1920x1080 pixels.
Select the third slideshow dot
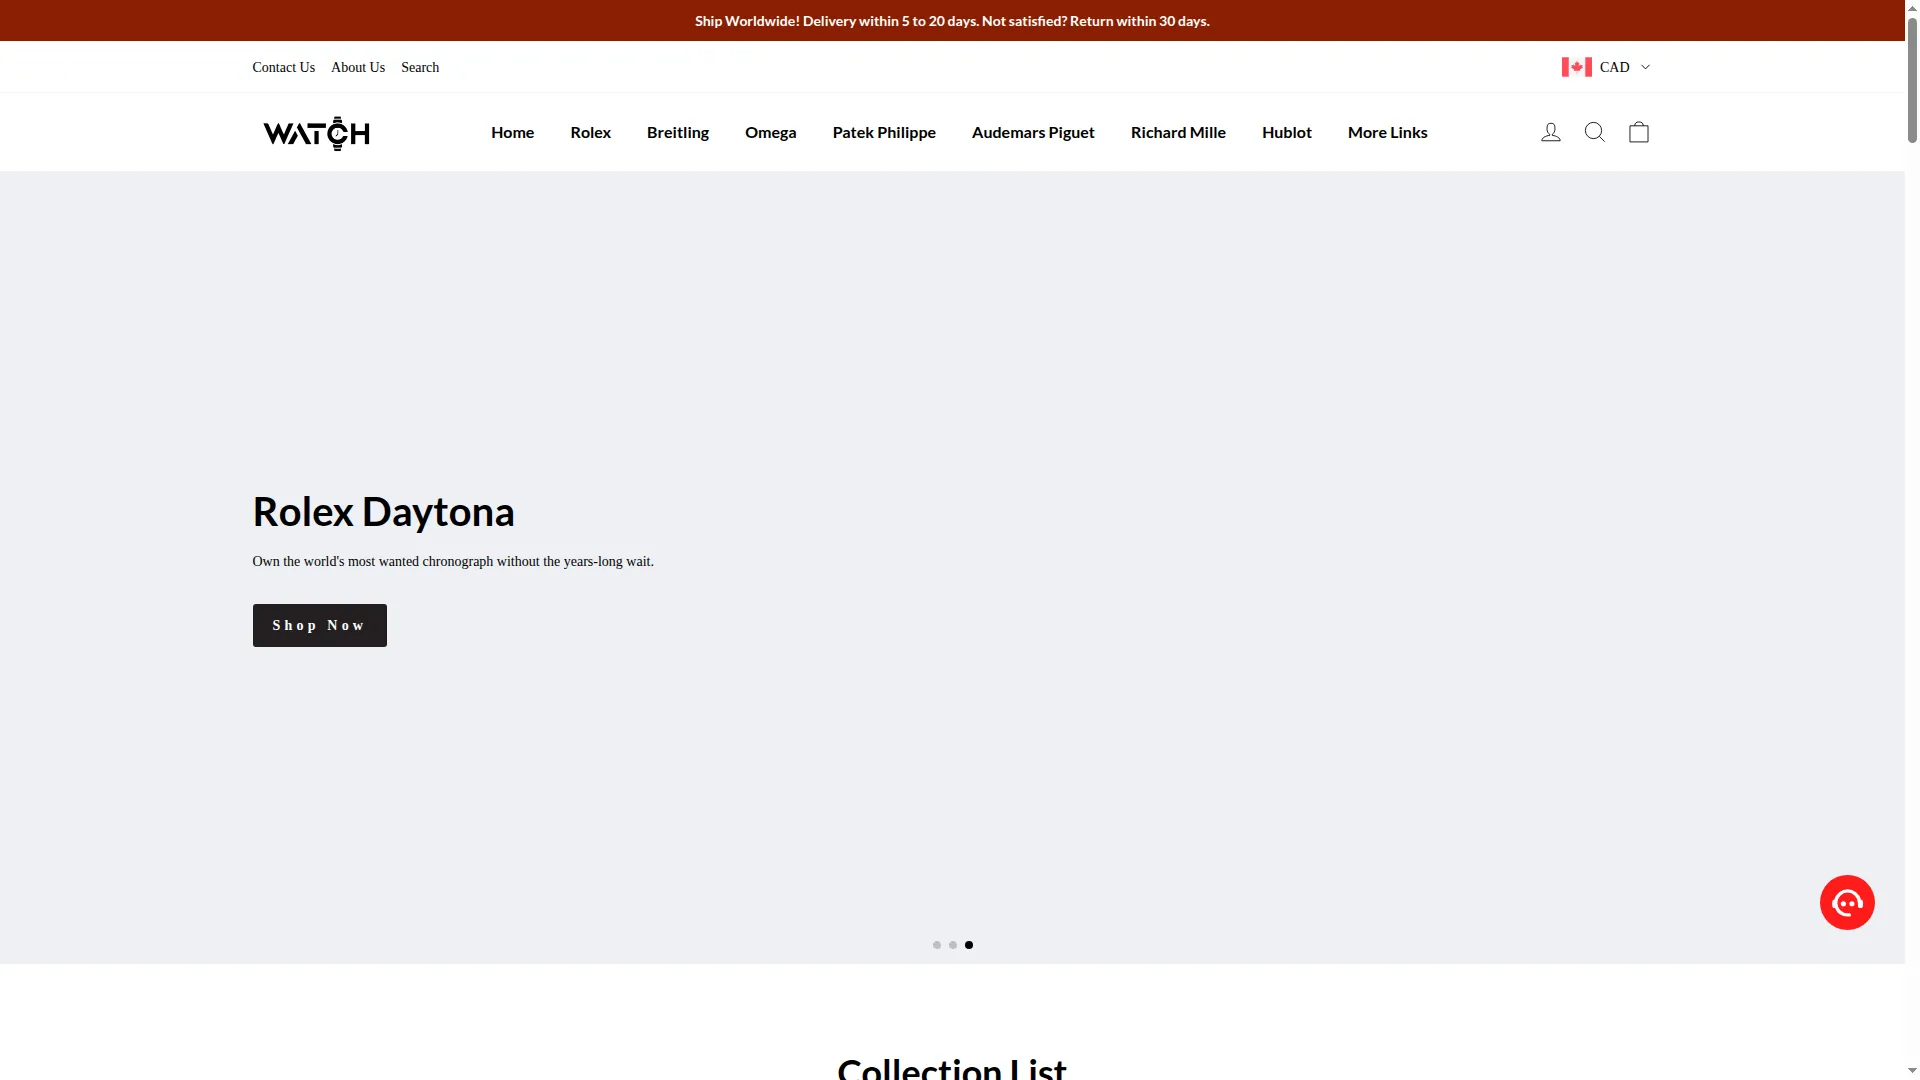(x=968, y=945)
